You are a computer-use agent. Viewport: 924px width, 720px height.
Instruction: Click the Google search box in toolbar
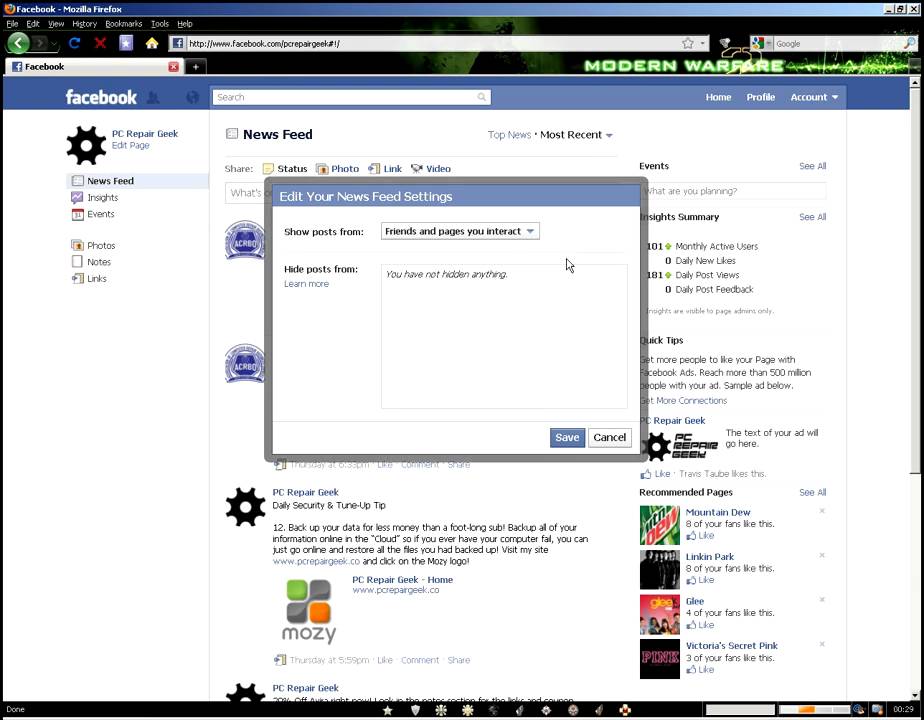tap(838, 43)
